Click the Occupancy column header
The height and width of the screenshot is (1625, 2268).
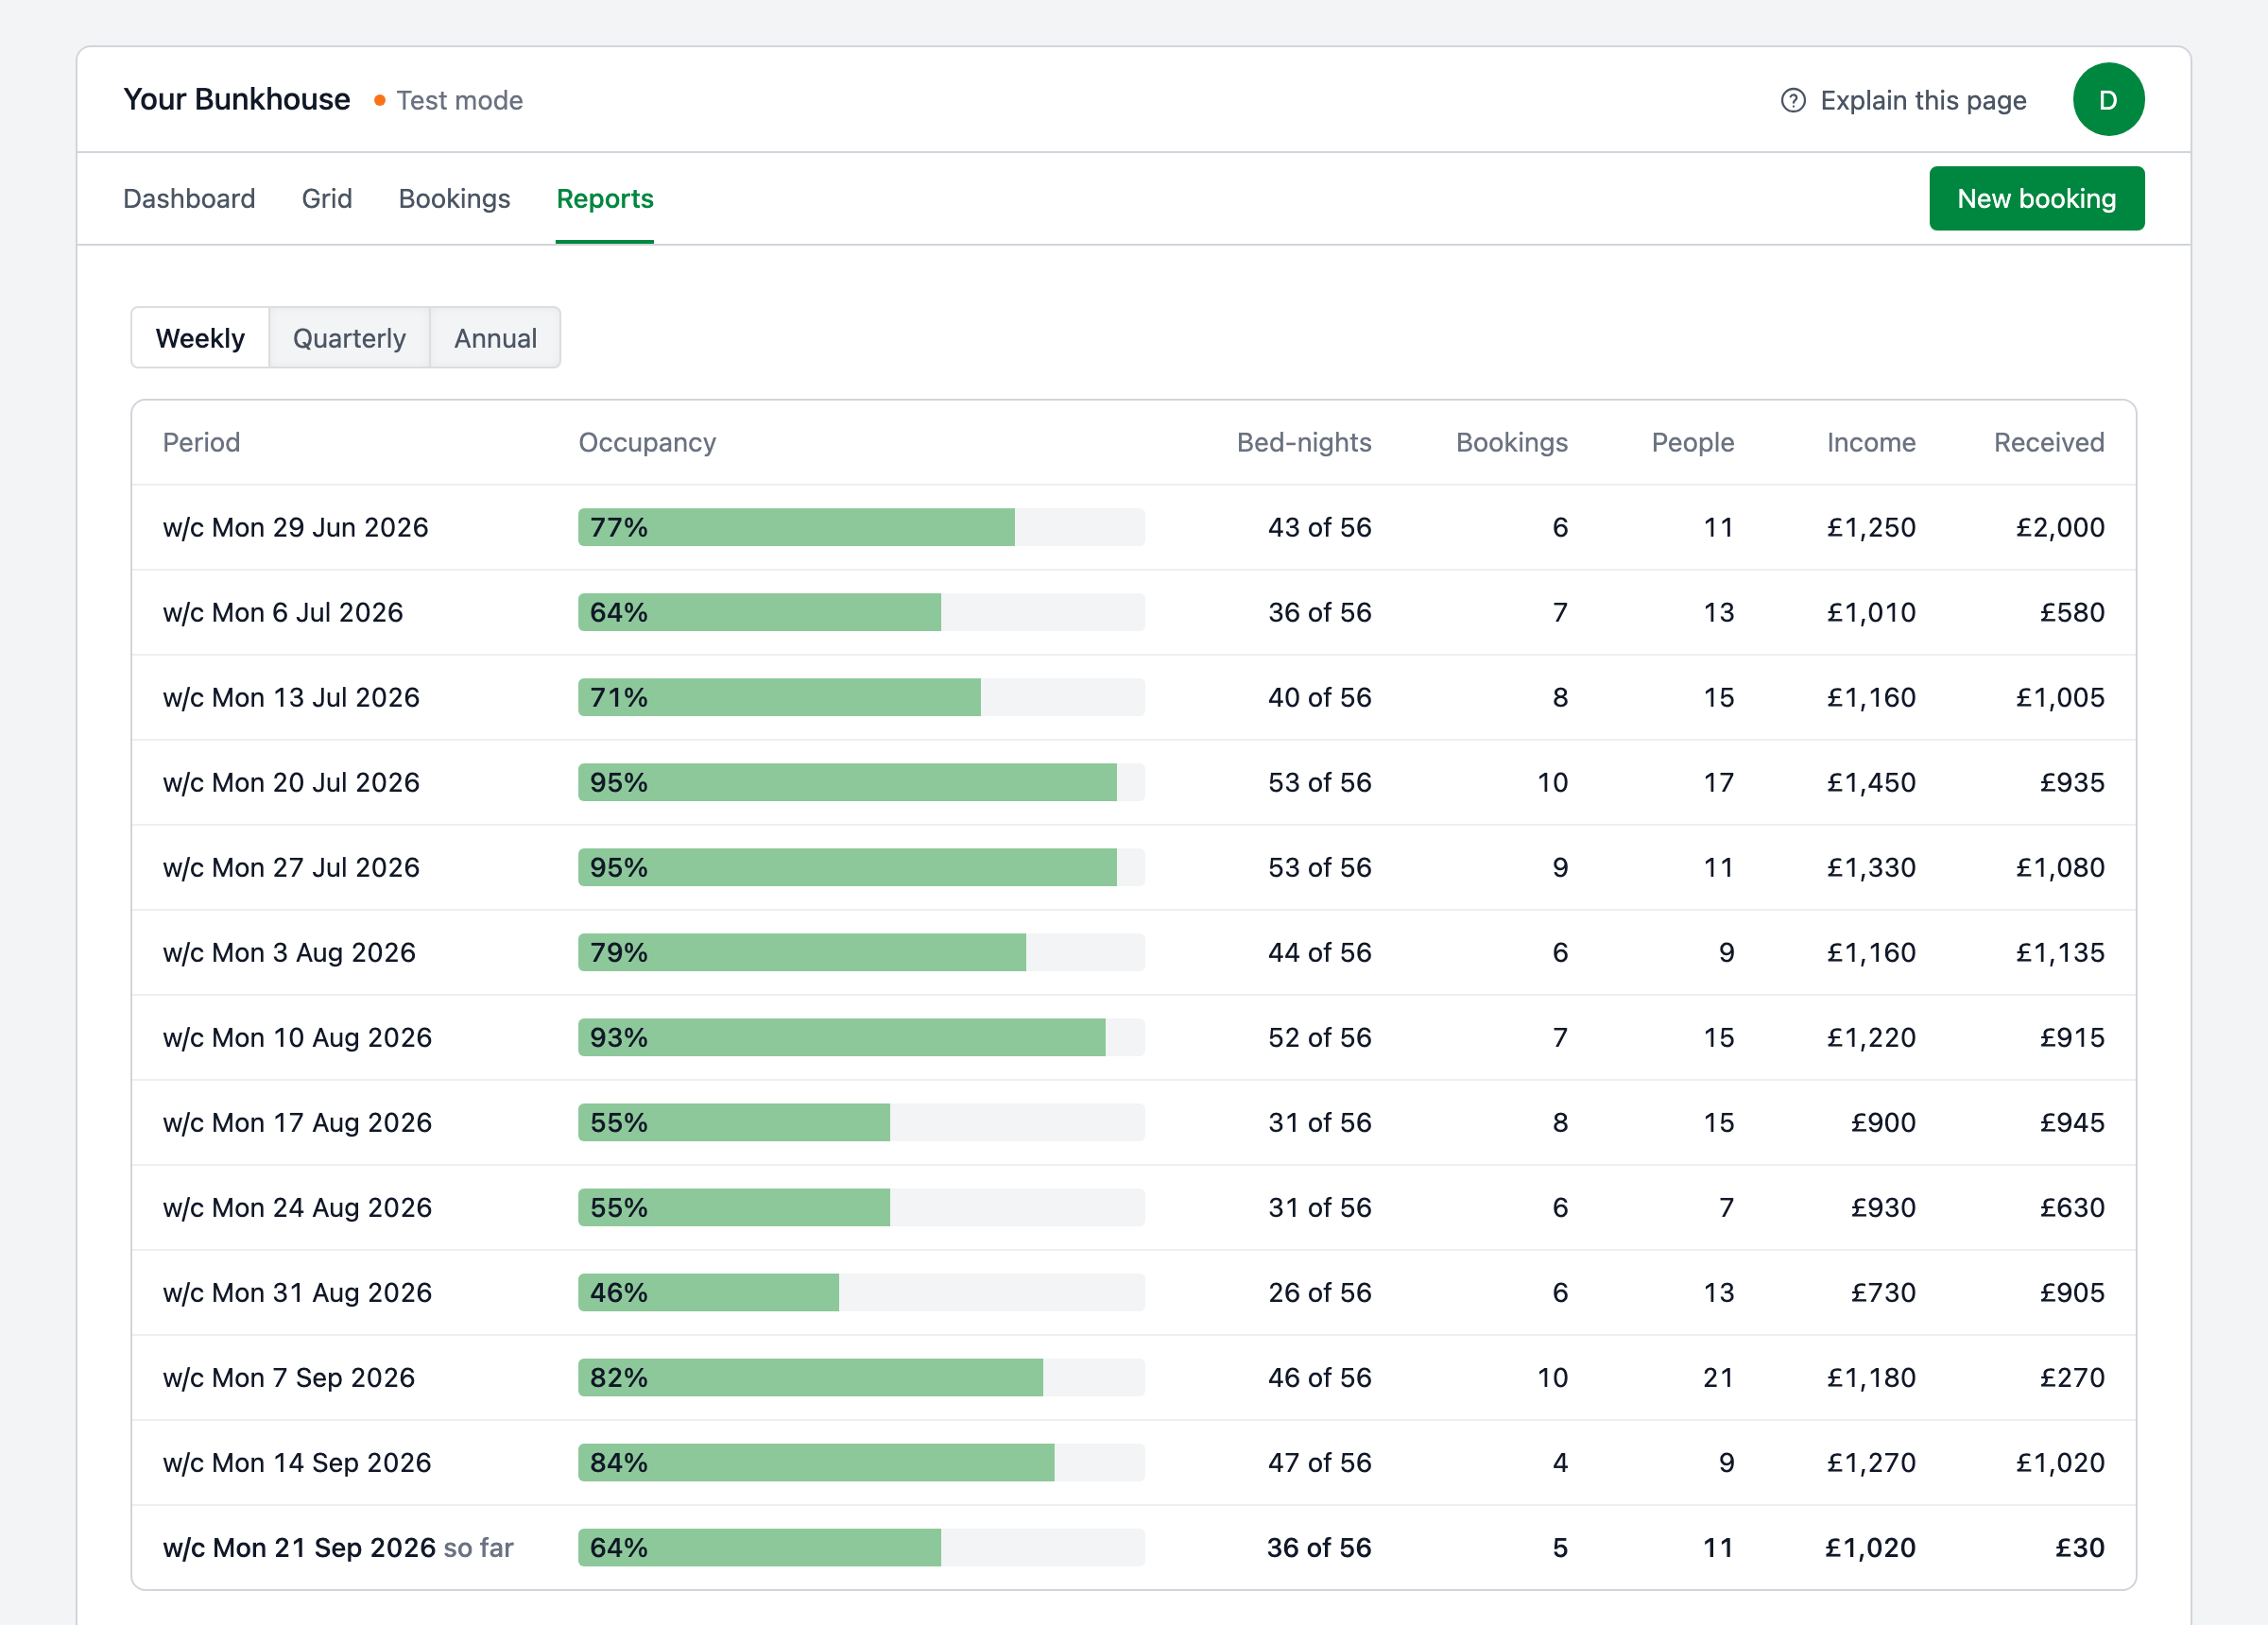[647, 442]
